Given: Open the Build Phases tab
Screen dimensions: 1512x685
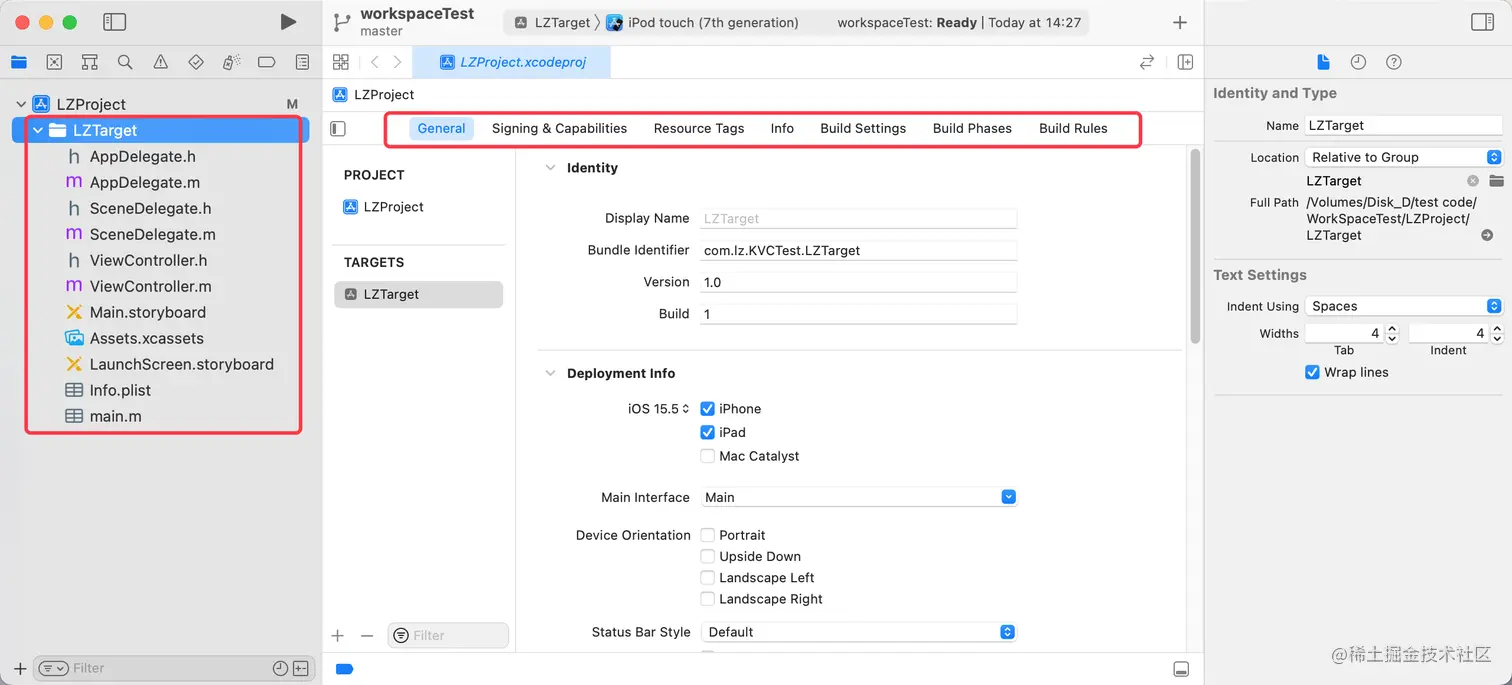Looking at the screenshot, I should (972, 128).
